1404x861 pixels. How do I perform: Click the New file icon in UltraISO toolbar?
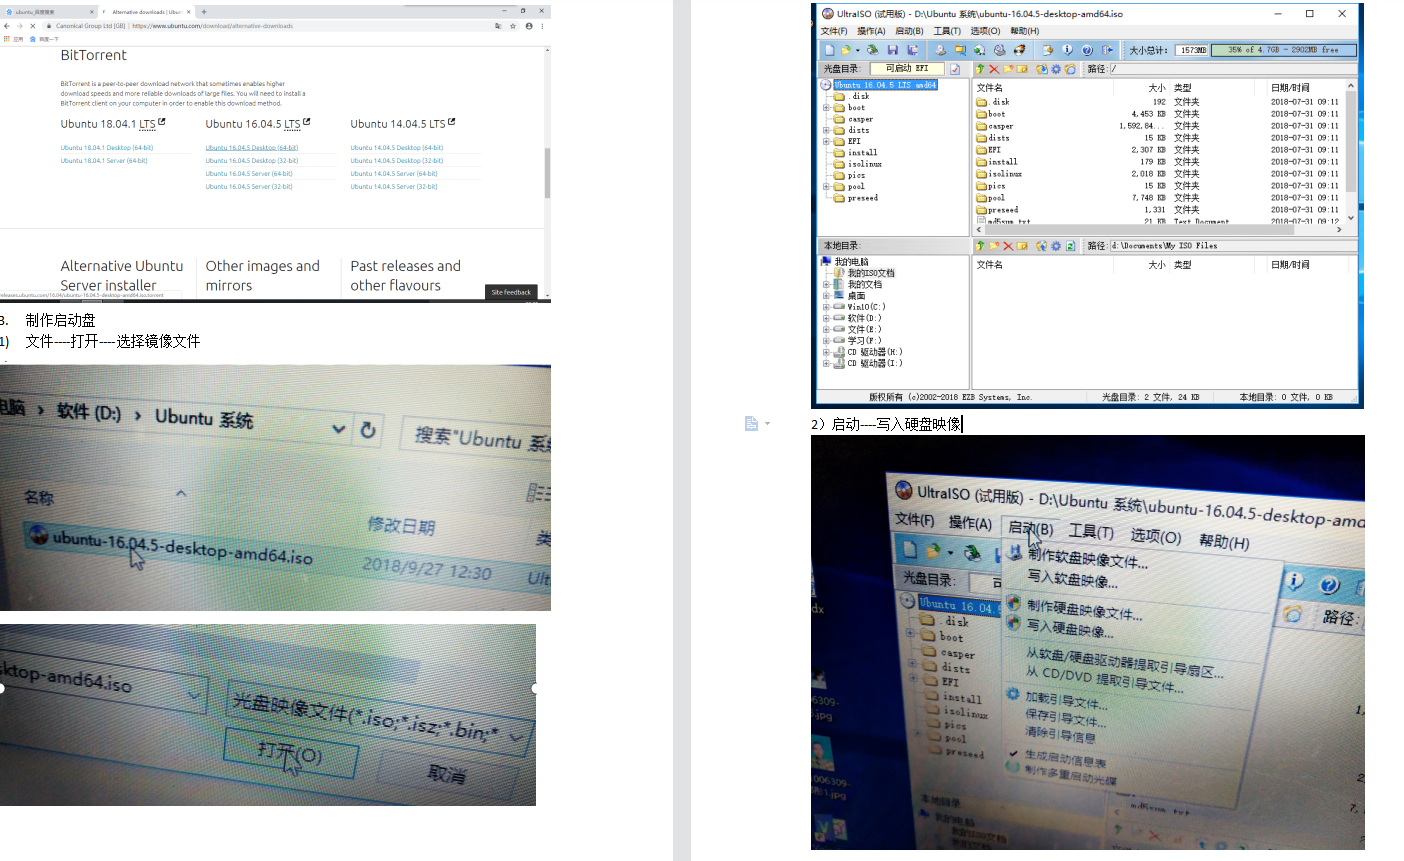point(829,50)
